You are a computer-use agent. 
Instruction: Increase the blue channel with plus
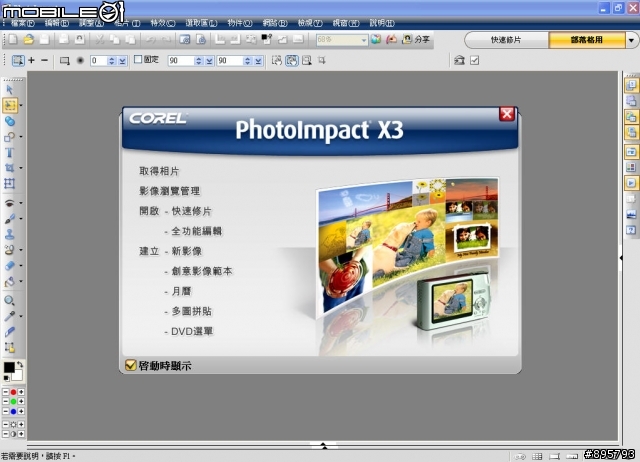click(x=21, y=411)
